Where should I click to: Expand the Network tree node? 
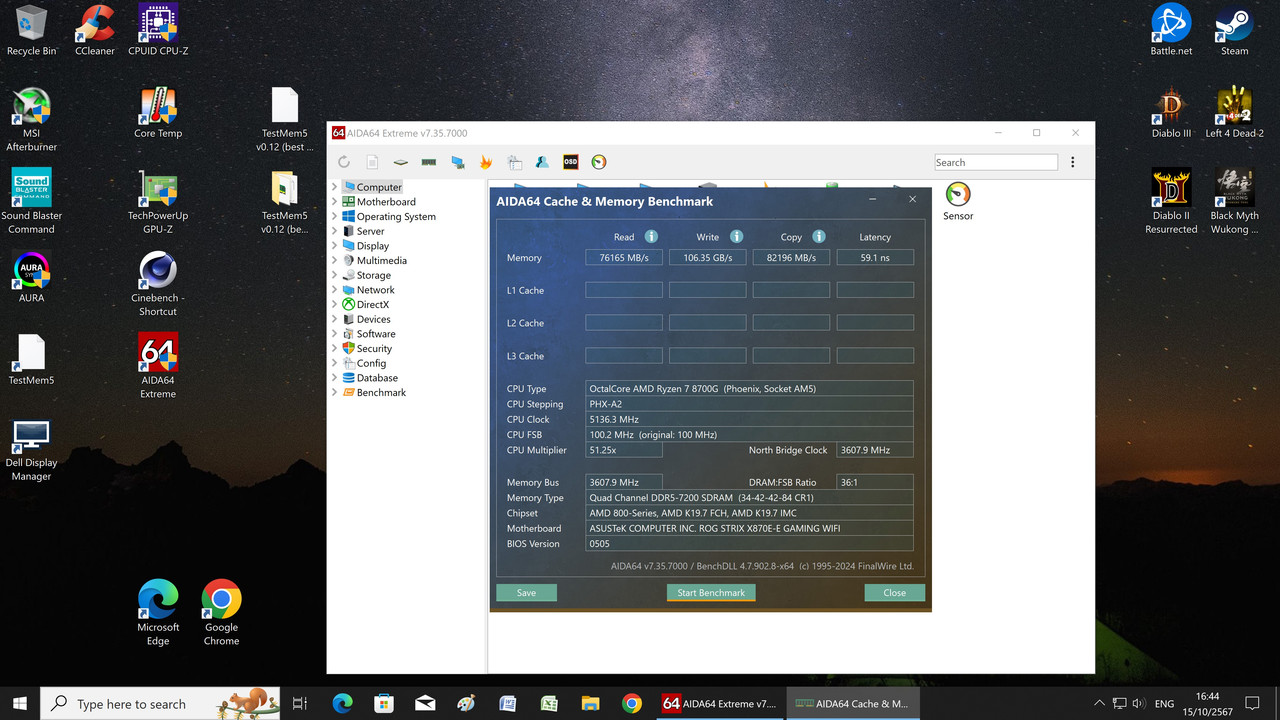[x=335, y=290]
